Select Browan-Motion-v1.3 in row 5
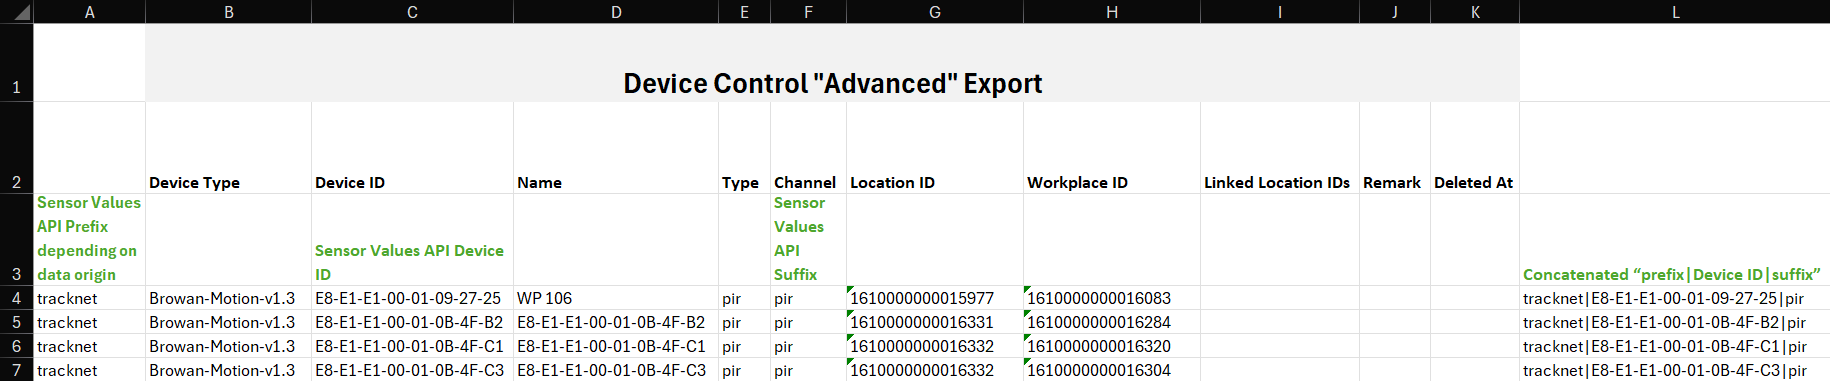1830x381 pixels. tap(229, 322)
